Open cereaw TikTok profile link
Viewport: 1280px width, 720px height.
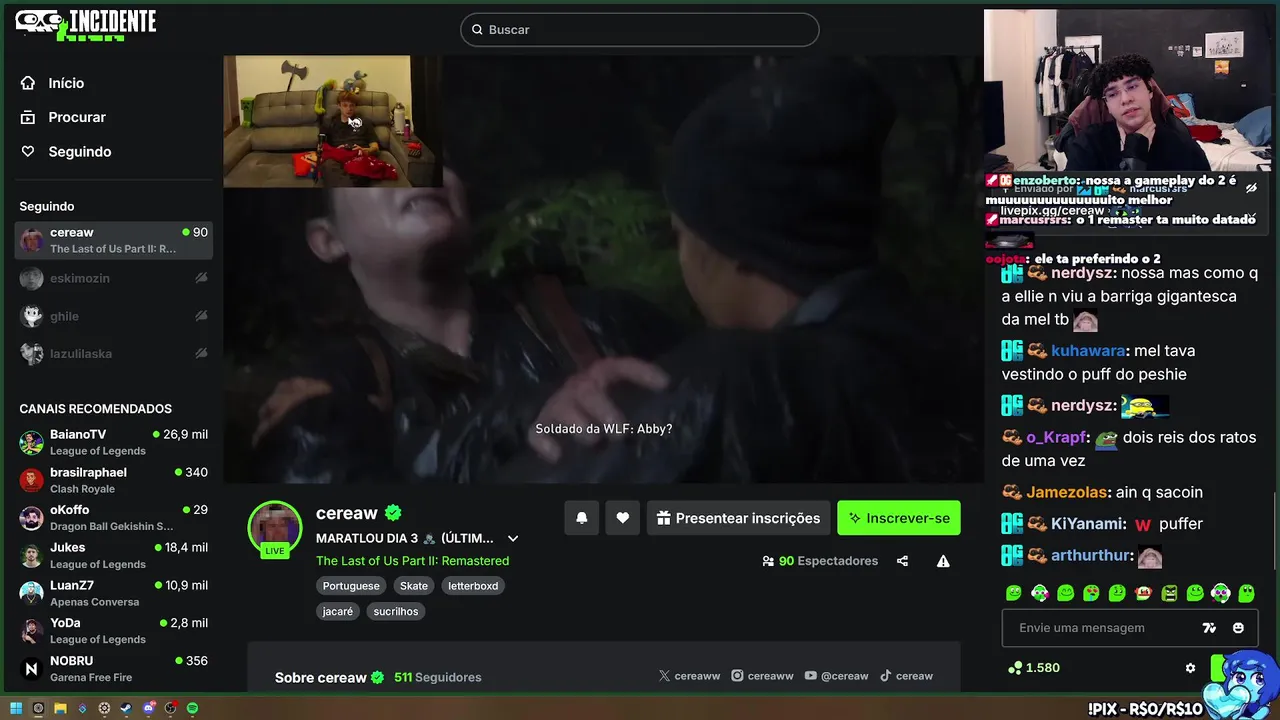point(906,676)
